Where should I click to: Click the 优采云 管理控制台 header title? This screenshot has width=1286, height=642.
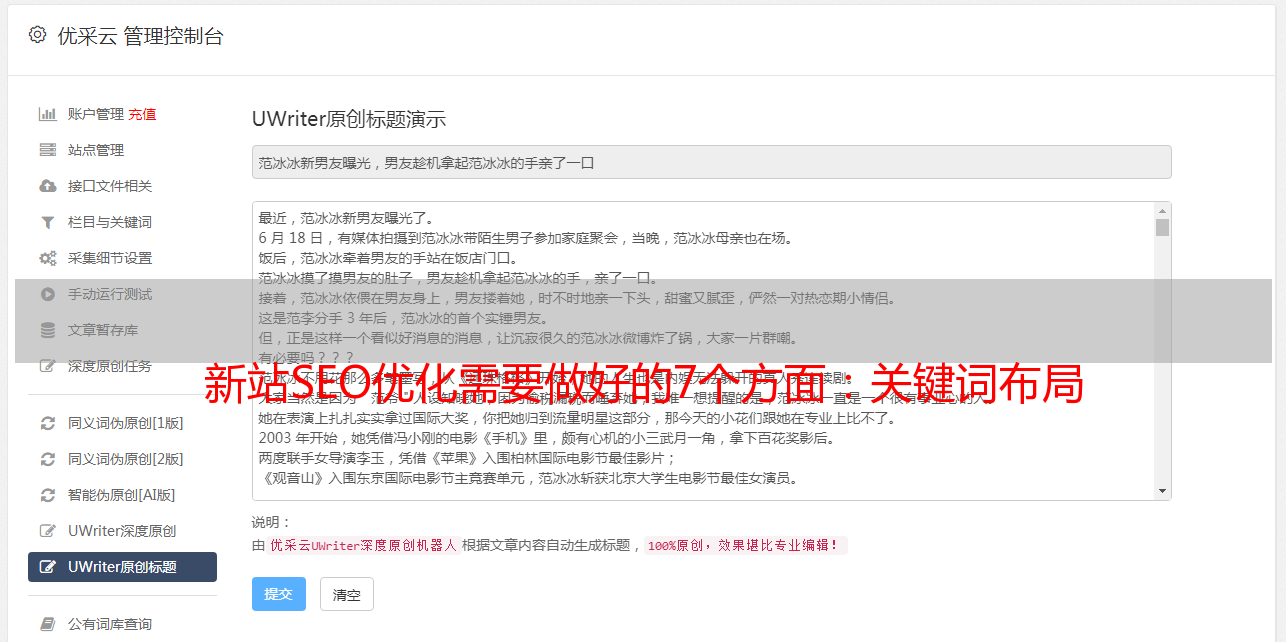coord(140,36)
